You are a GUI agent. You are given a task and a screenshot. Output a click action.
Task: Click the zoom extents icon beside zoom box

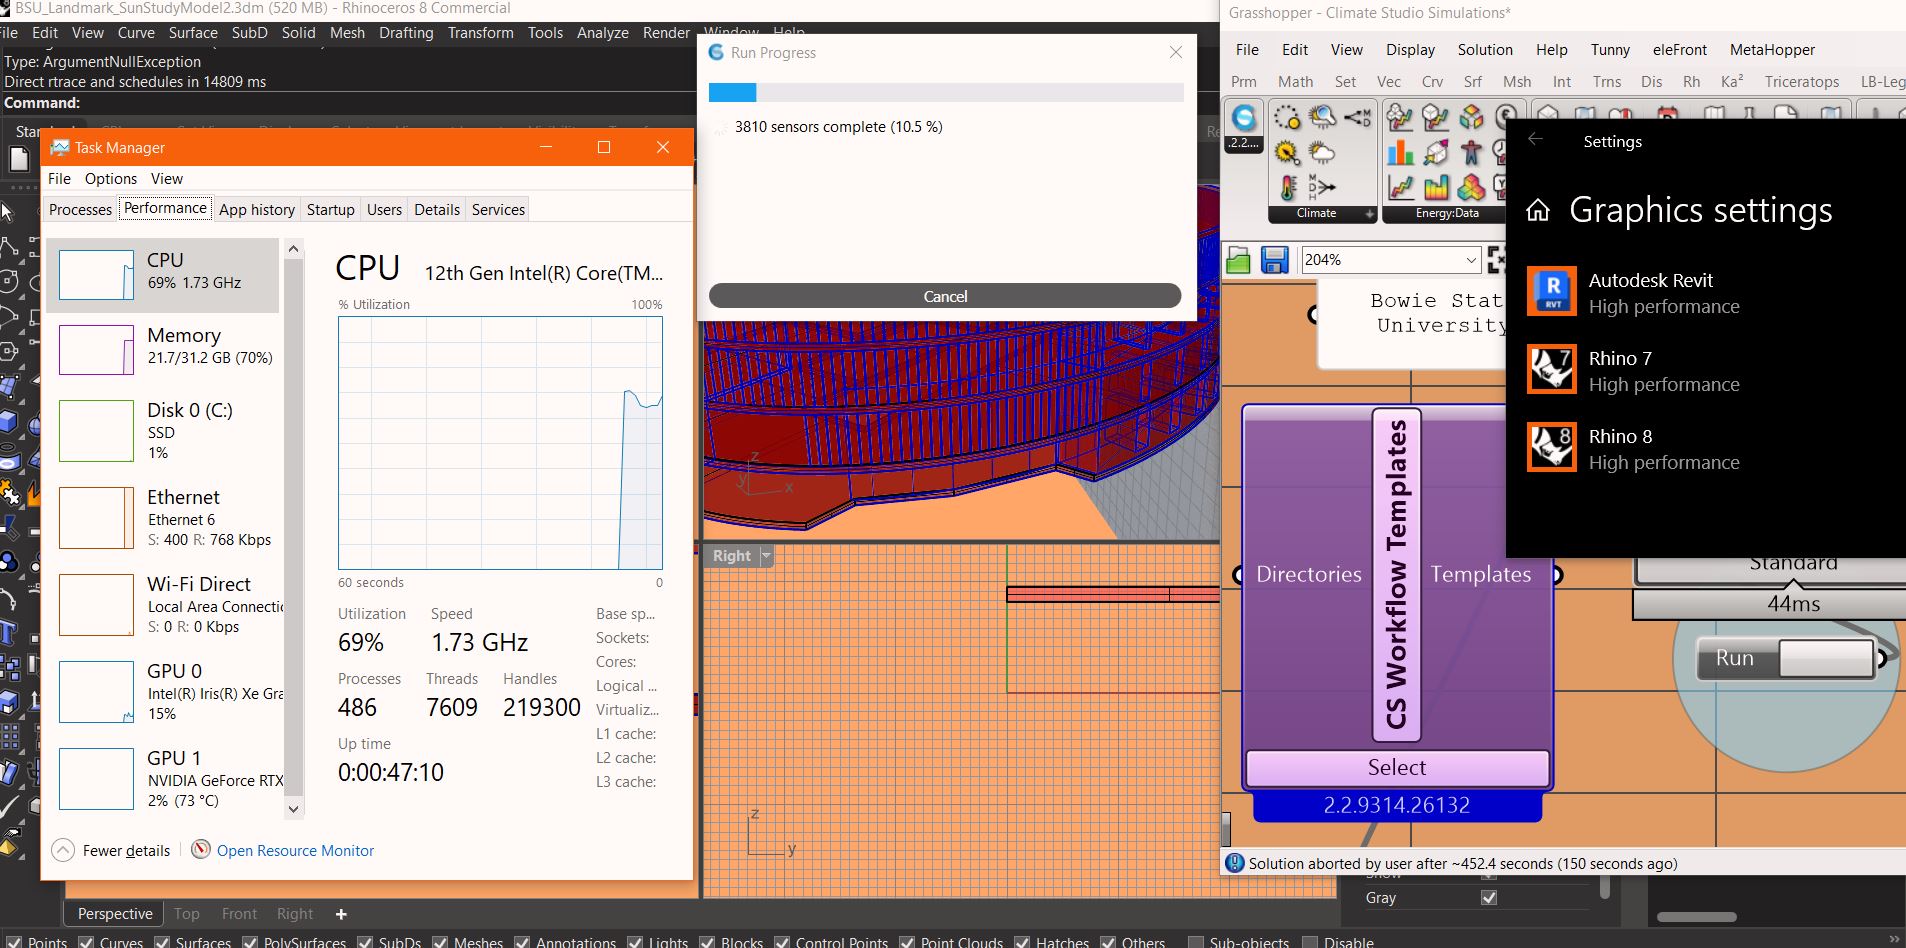[x=1496, y=260]
